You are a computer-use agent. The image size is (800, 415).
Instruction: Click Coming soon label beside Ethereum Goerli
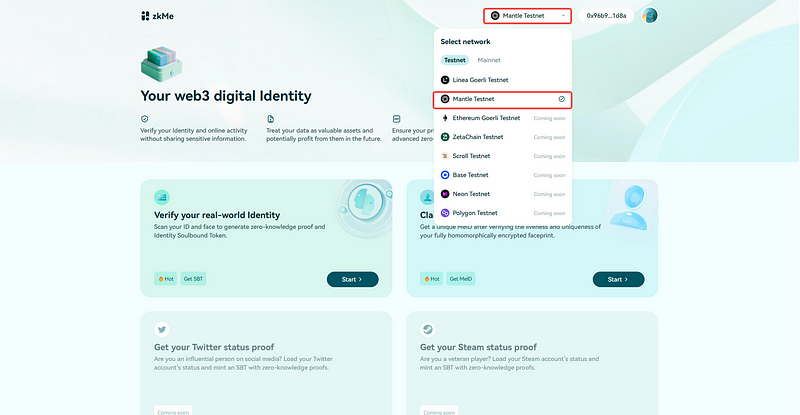pyautogui.click(x=549, y=118)
